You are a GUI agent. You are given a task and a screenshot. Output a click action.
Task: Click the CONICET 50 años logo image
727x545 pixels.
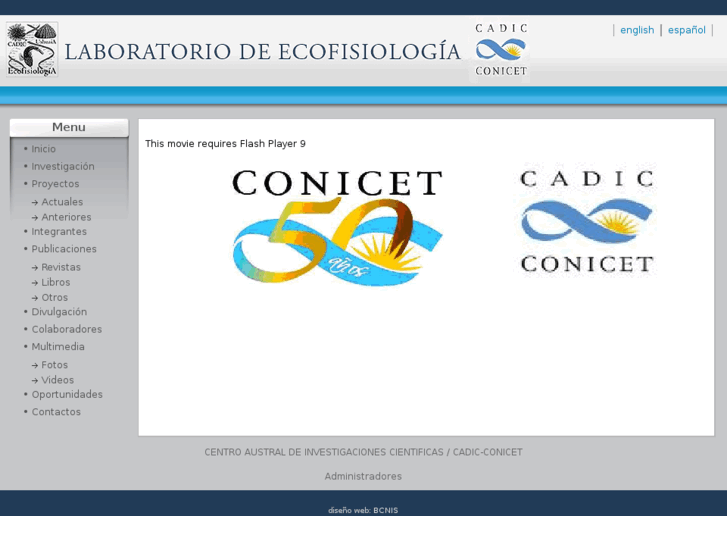(x=337, y=227)
